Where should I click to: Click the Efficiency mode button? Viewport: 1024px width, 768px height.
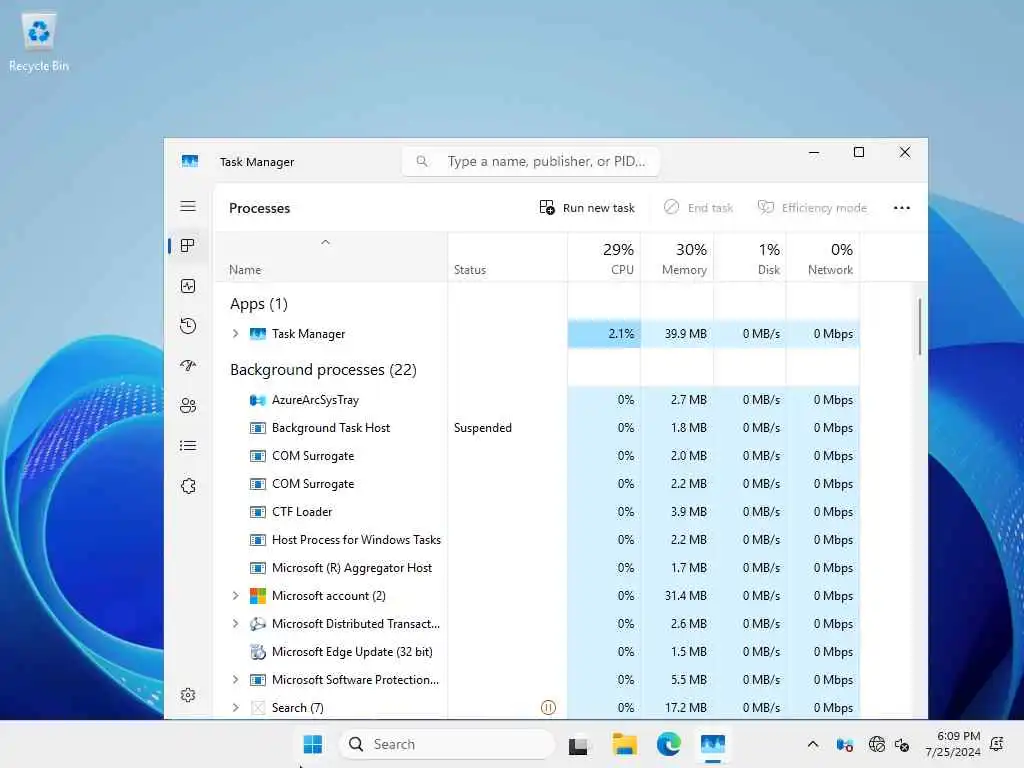point(812,208)
